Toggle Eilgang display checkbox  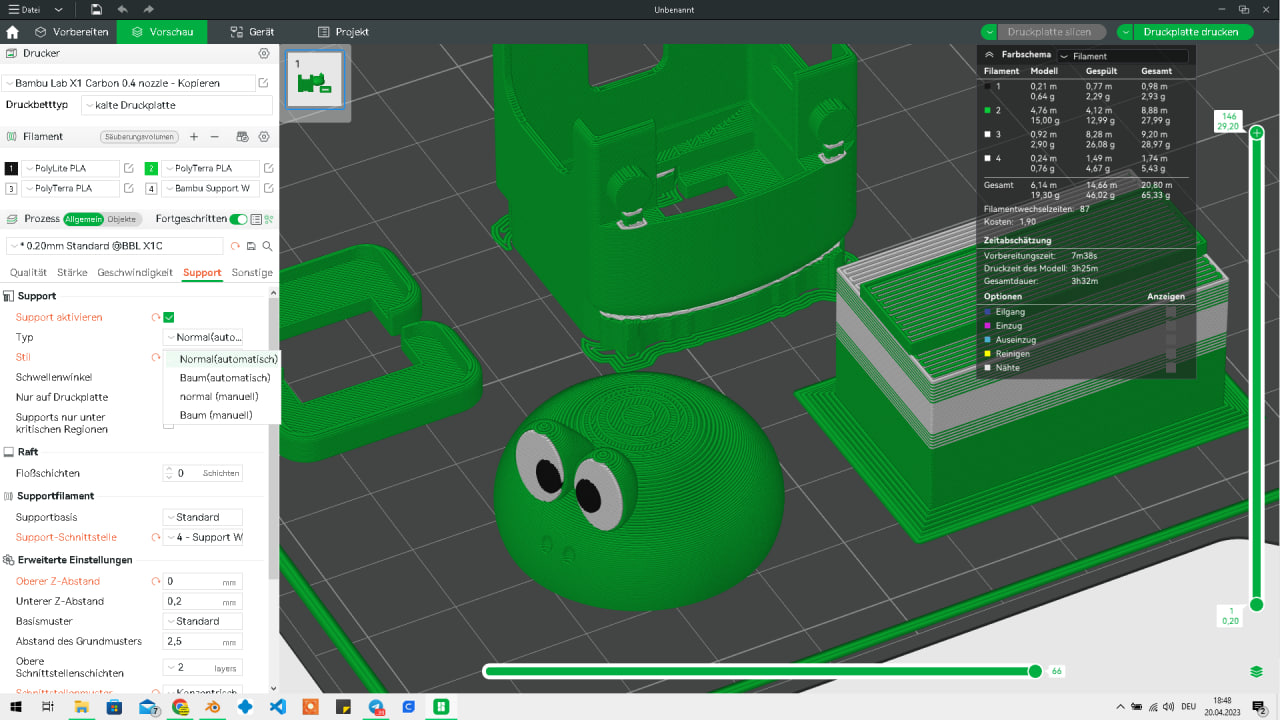(x=1171, y=312)
